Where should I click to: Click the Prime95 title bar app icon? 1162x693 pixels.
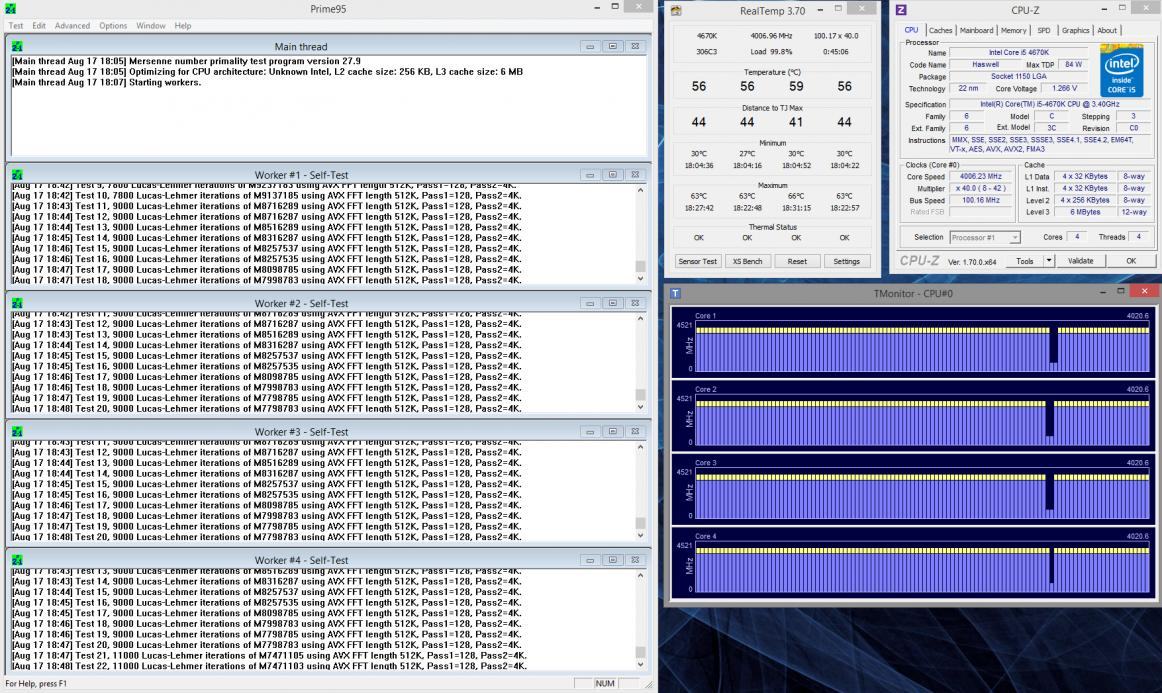pos(10,9)
